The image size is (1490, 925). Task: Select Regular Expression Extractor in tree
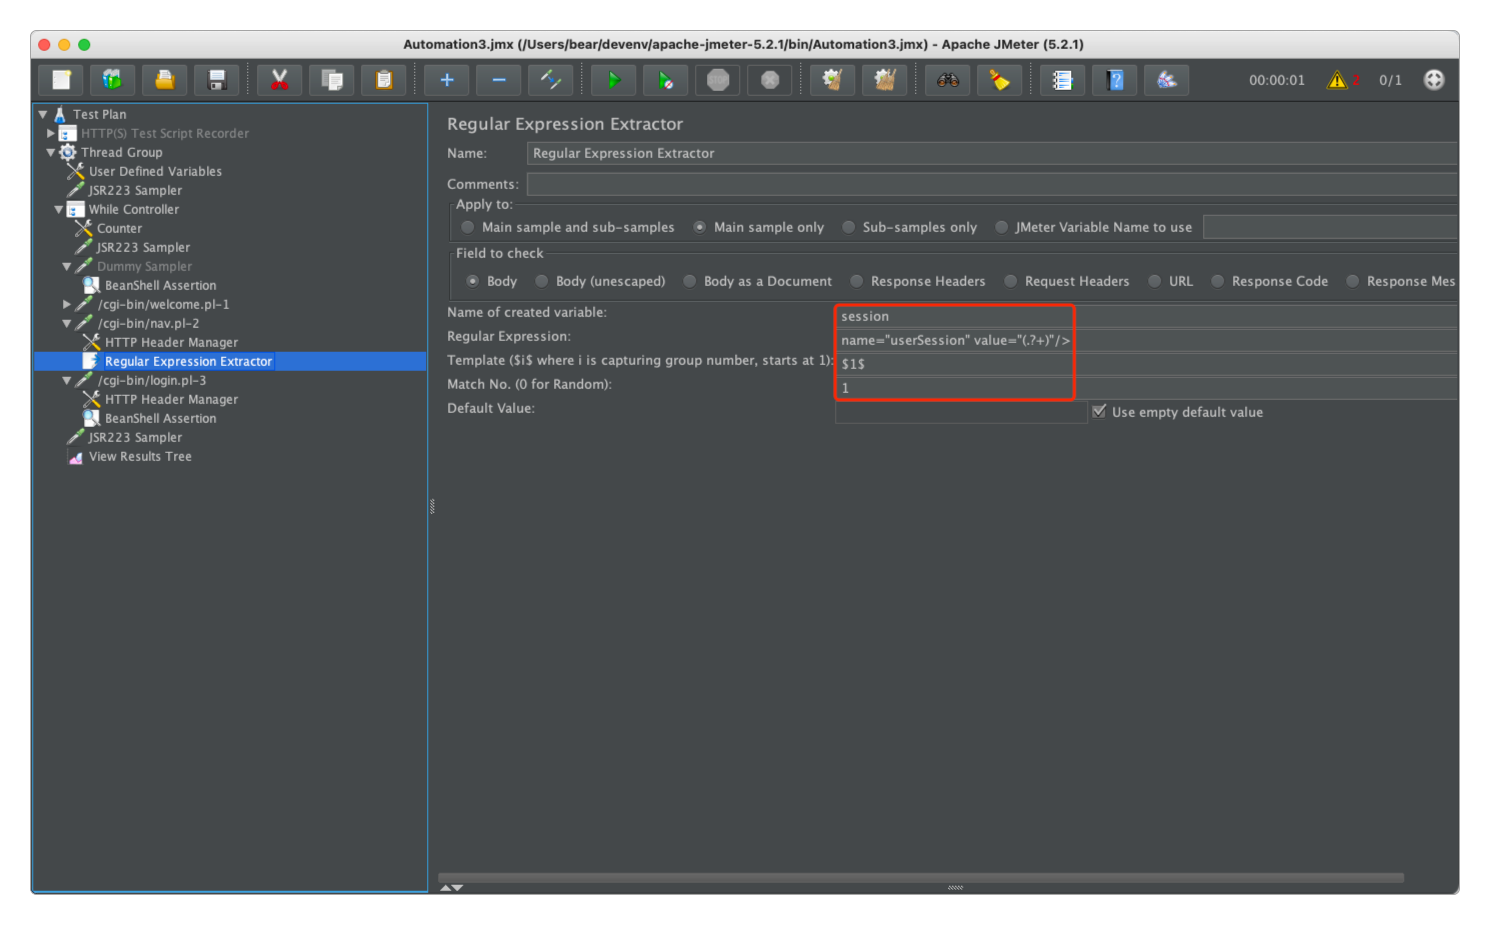coord(188,362)
